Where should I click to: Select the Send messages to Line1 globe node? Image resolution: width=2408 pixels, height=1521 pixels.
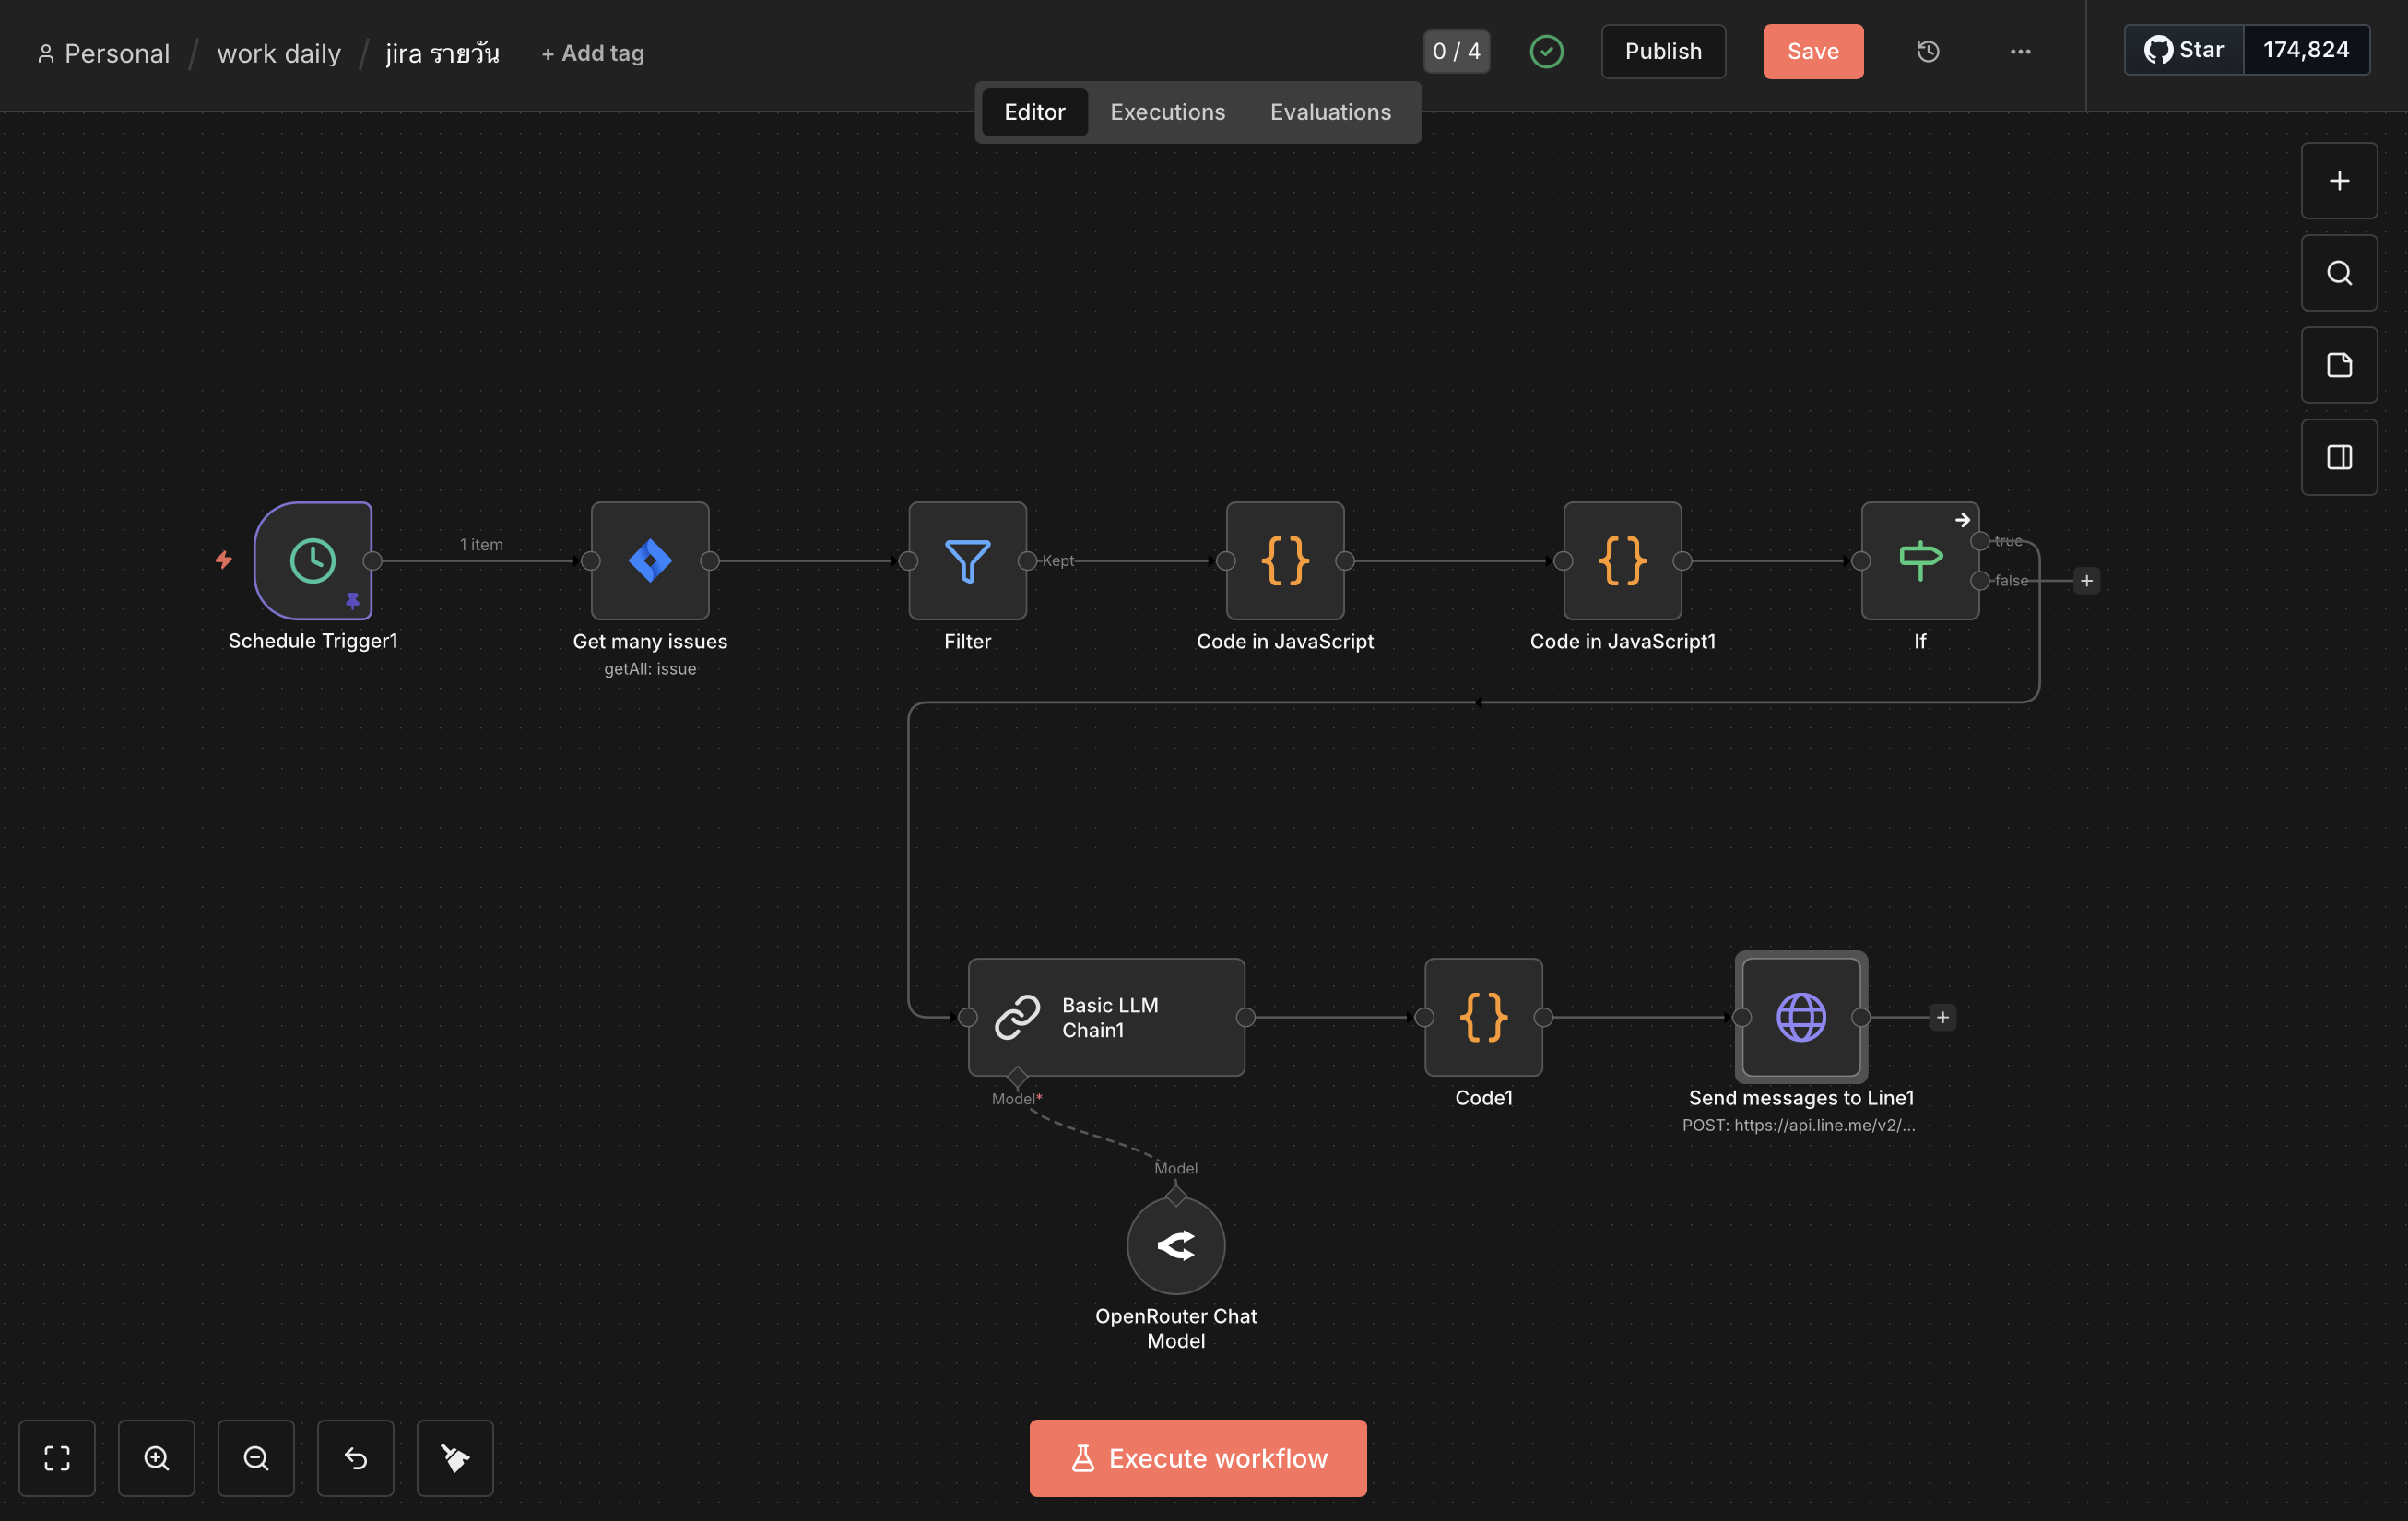click(x=1800, y=1017)
